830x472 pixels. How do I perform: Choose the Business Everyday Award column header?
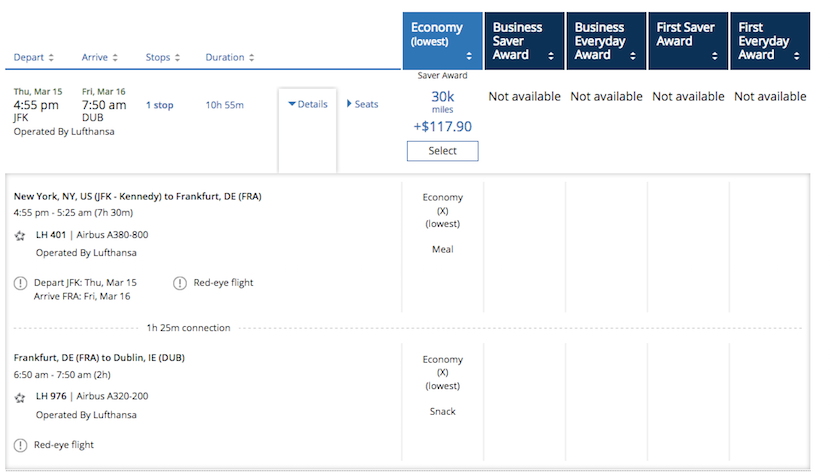(606, 41)
